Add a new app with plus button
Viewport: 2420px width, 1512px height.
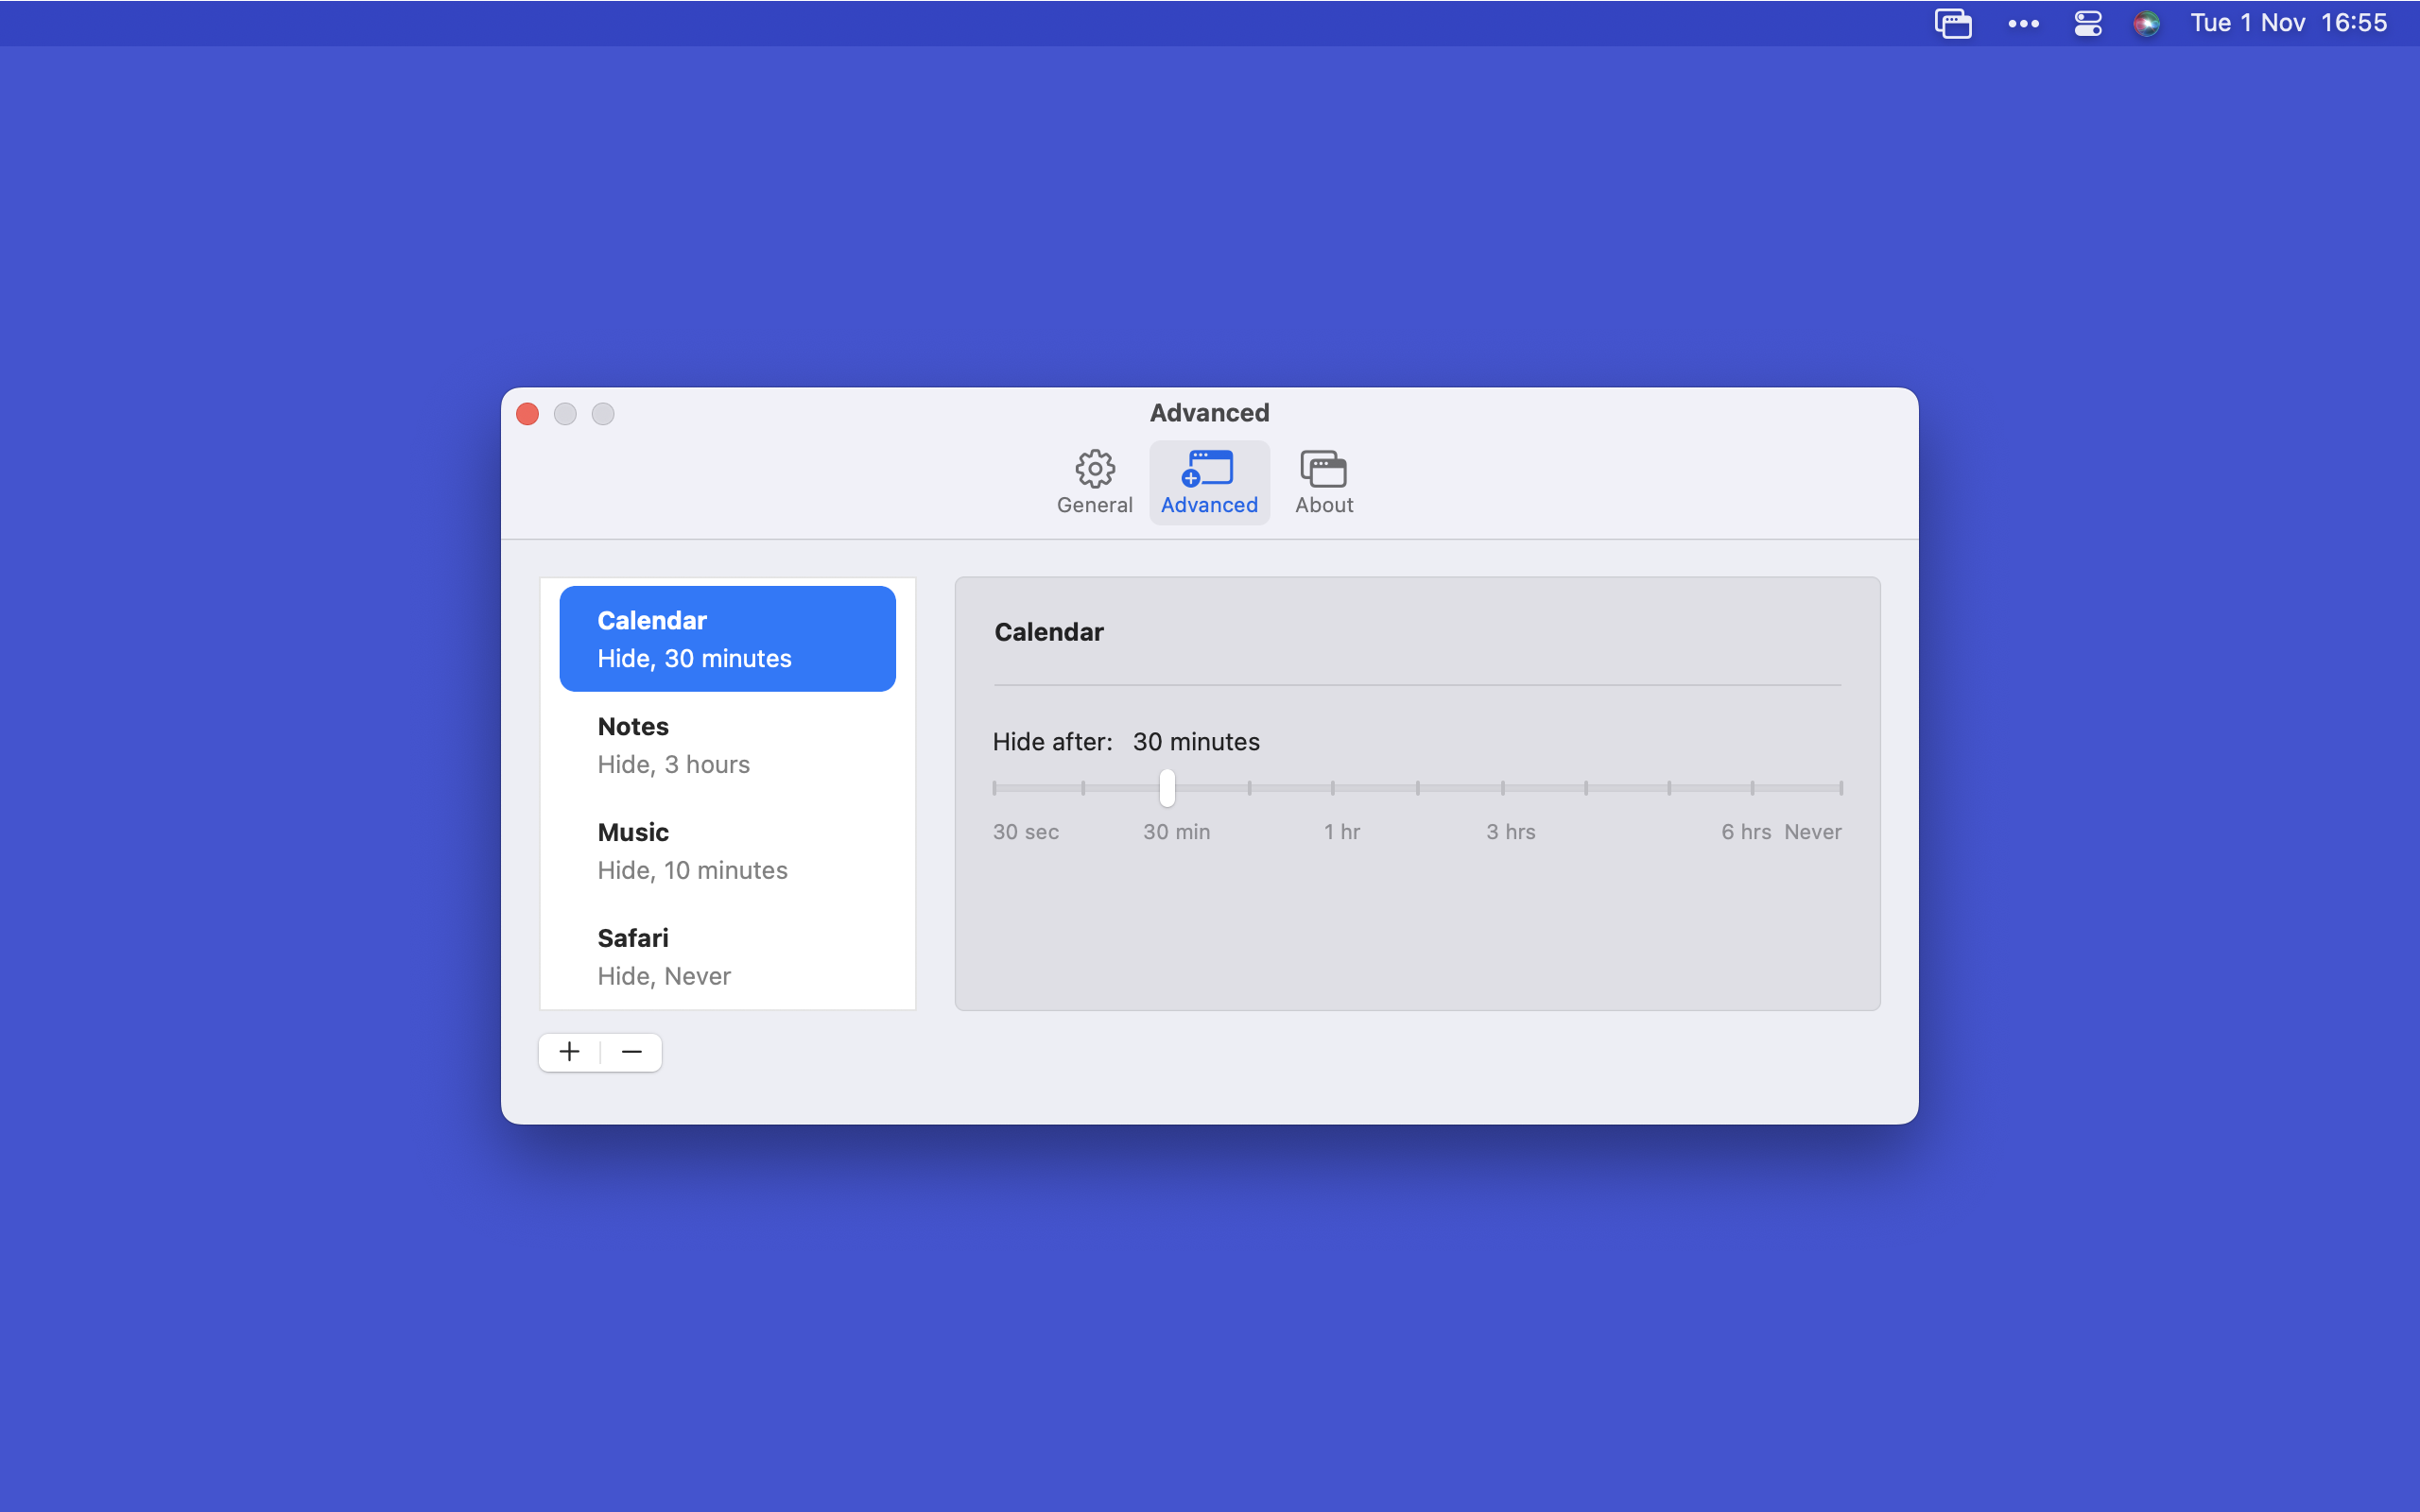[x=569, y=1052]
